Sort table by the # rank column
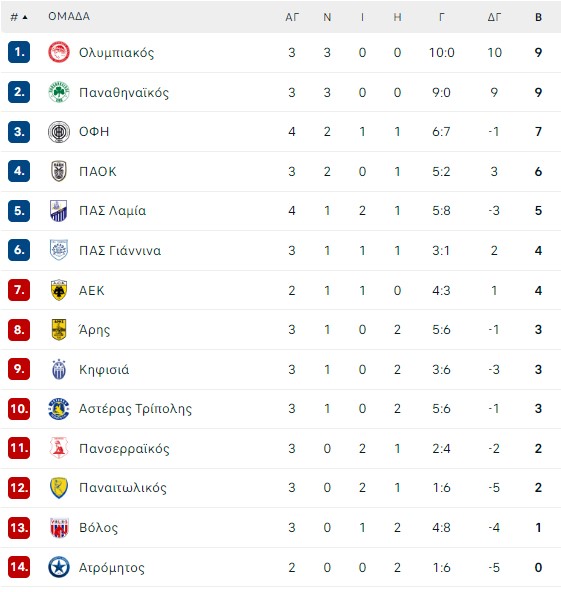The width and height of the screenshot is (561, 592). (x=18, y=17)
